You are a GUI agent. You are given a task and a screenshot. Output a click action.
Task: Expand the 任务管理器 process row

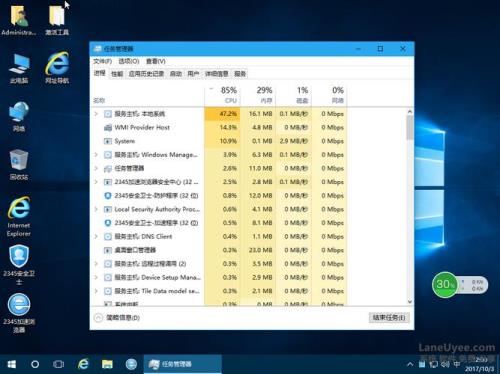[x=96, y=168]
